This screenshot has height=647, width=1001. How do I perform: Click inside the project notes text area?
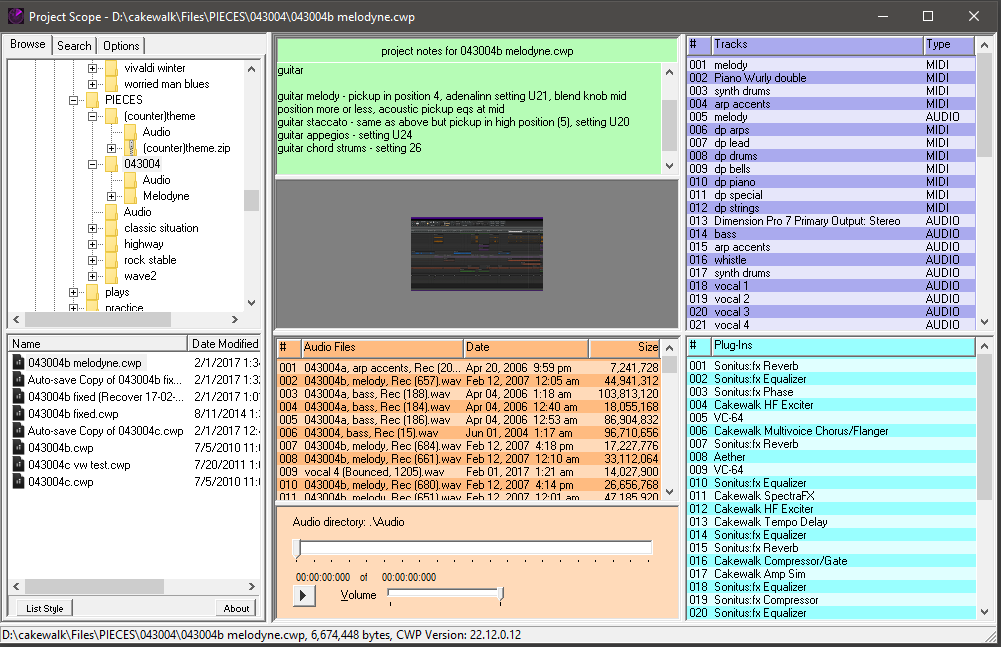469,118
